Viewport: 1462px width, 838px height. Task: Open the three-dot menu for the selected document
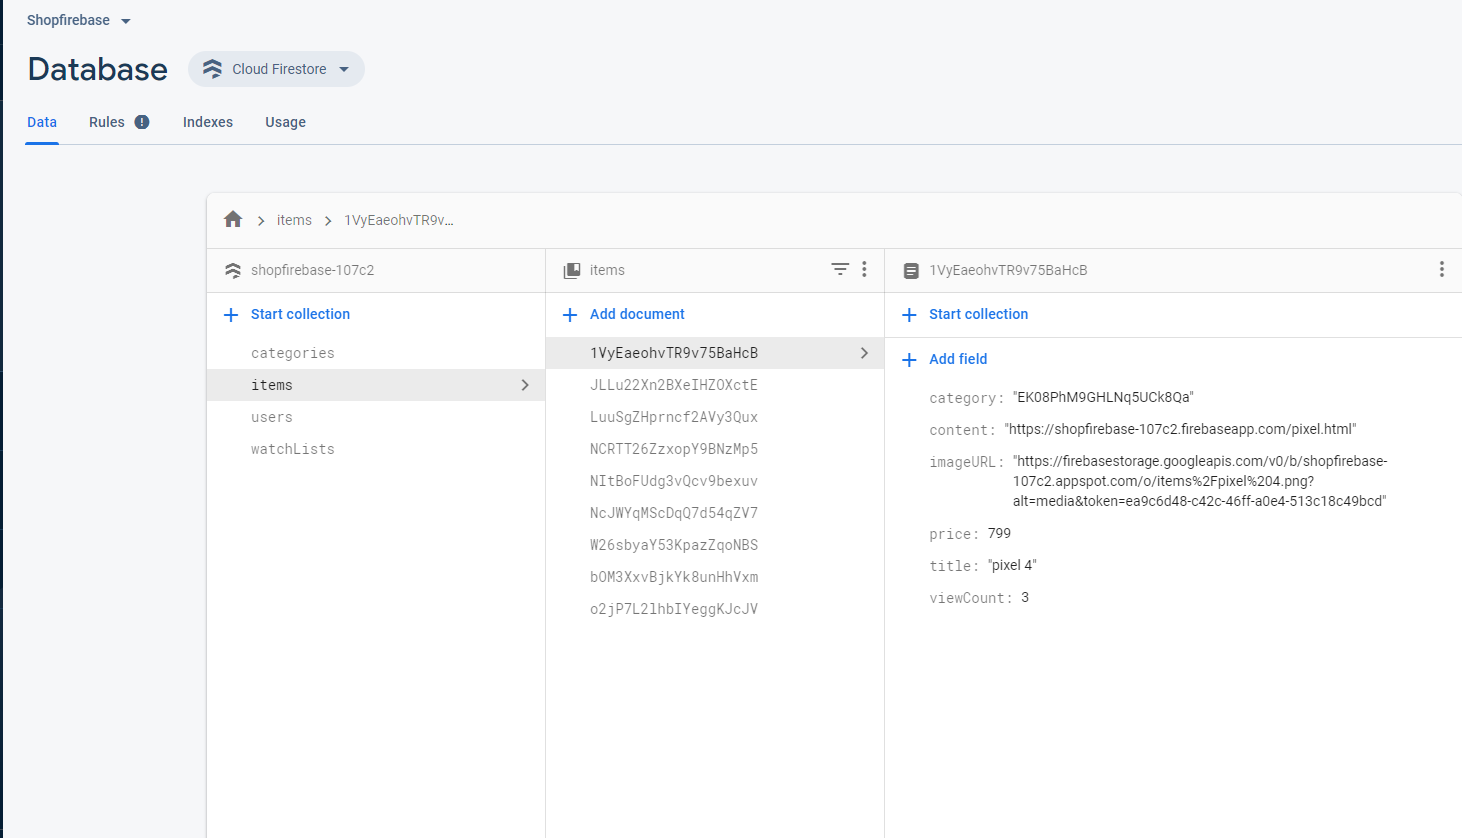[1441, 269]
